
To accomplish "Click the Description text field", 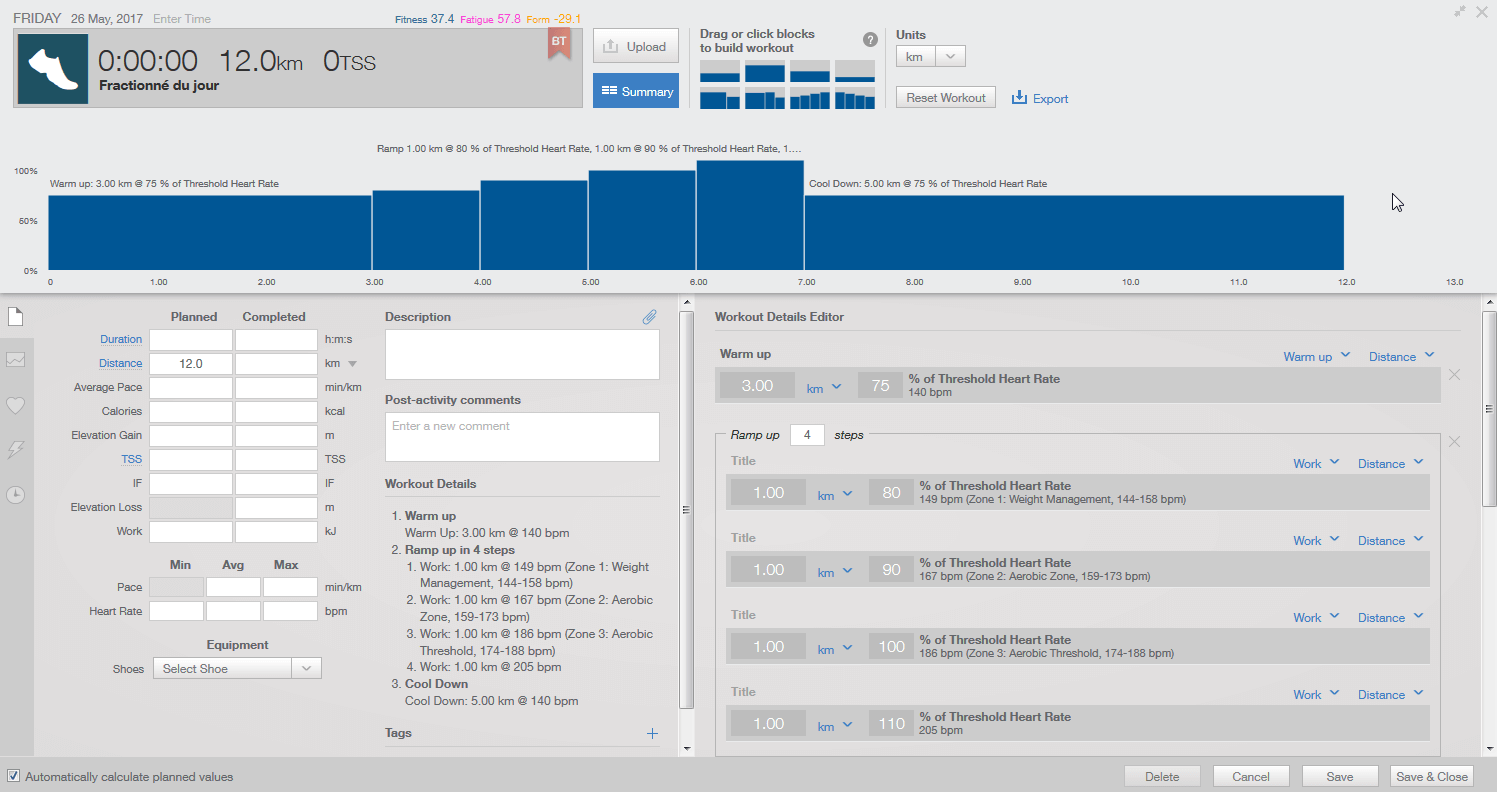I will tap(522, 355).
